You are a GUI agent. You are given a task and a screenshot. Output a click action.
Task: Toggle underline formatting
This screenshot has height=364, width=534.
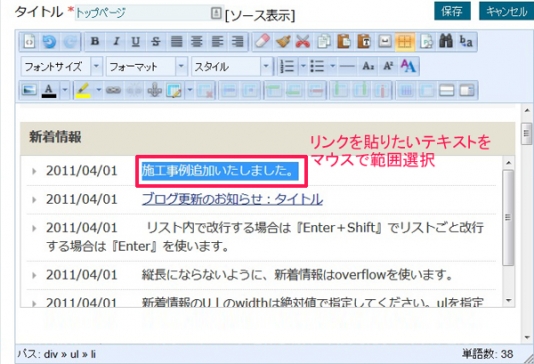coord(136,42)
